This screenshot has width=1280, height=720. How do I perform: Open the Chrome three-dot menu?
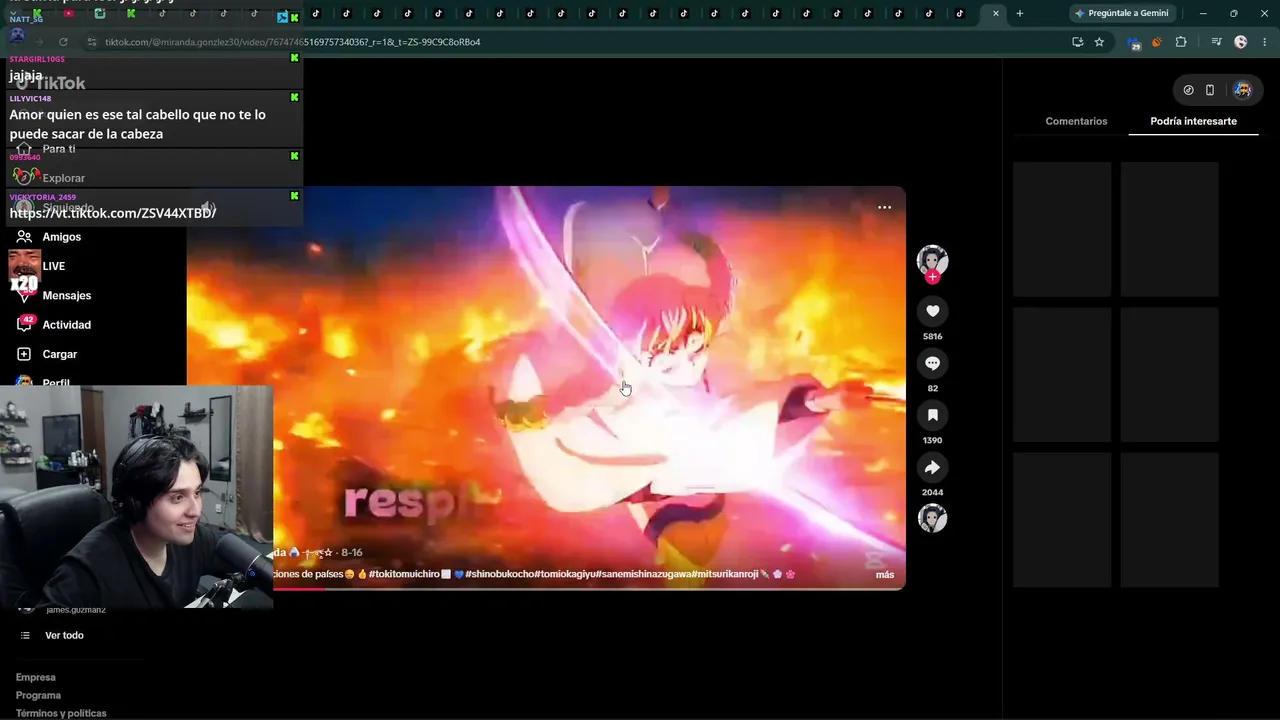click(x=1264, y=42)
